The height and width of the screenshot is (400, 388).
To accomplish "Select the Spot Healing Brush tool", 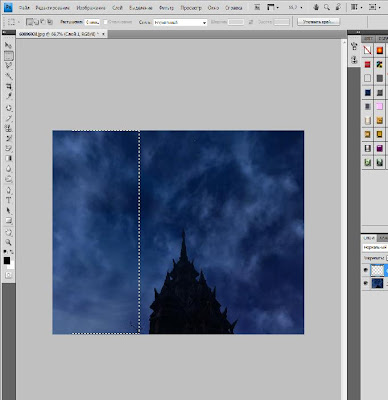I will click(9, 108).
